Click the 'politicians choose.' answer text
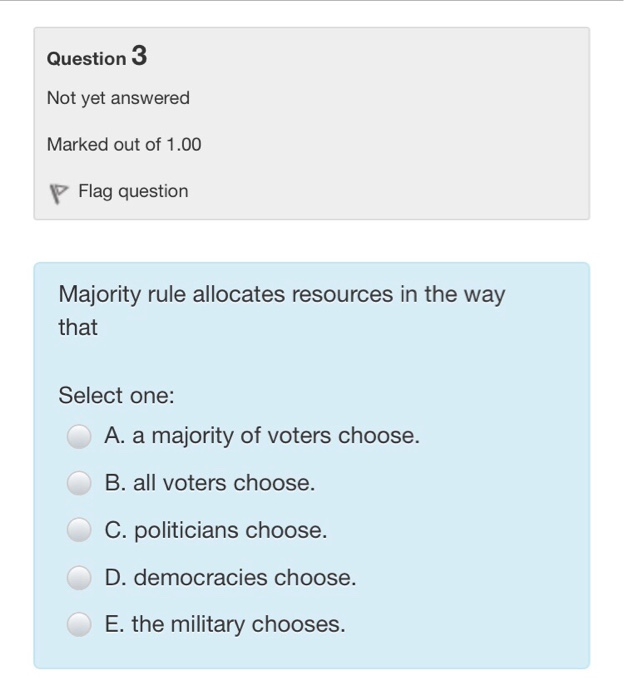Image resolution: width=624 pixels, height=700 pixels. point(231,530)
